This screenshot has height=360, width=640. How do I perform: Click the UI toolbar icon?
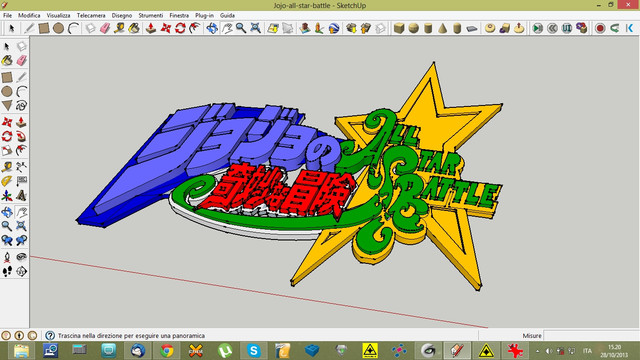point(567,28)
